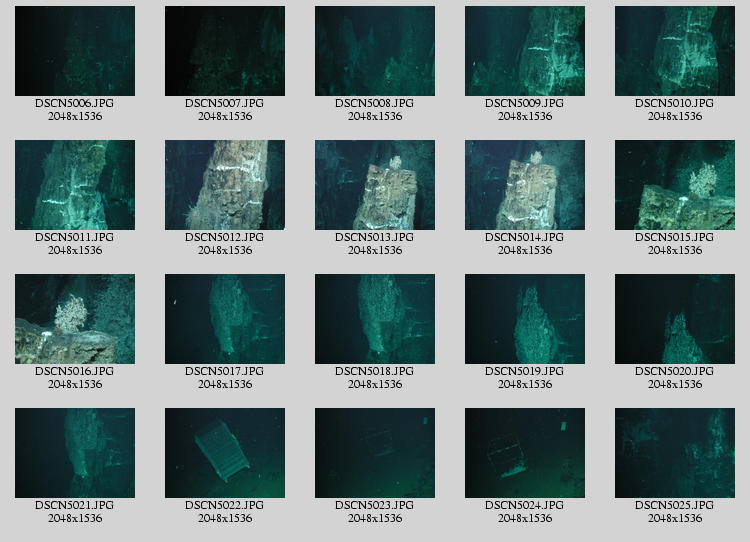Viewport: 750px width, 542px height.
Task: View thumbnail DSCN5018.JPG
Action: (x=375, y=319)
